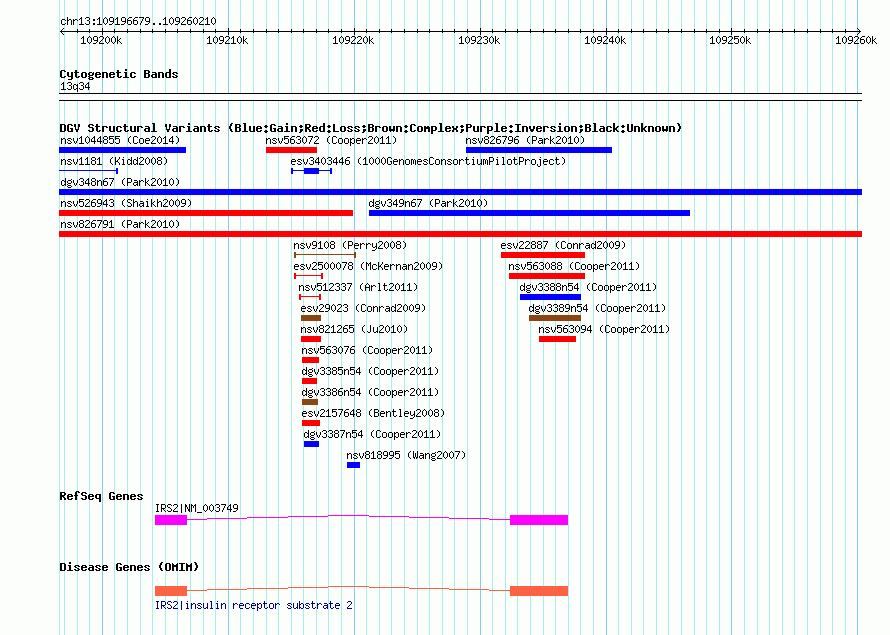Image resolution: width=890 pixels, height=635 pixels.
Task: Click nsv526943 (Shaikh2009) label
Action: pyautogui.click(x=126, y=203)
